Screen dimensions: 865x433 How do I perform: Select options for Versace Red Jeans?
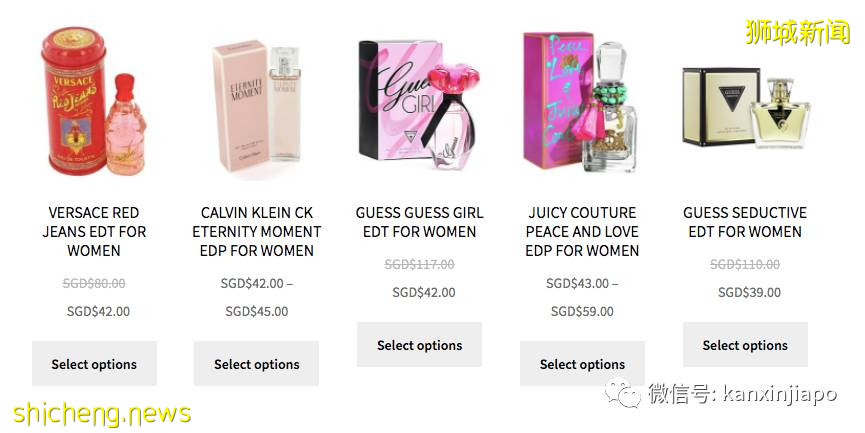pos(94,364)
